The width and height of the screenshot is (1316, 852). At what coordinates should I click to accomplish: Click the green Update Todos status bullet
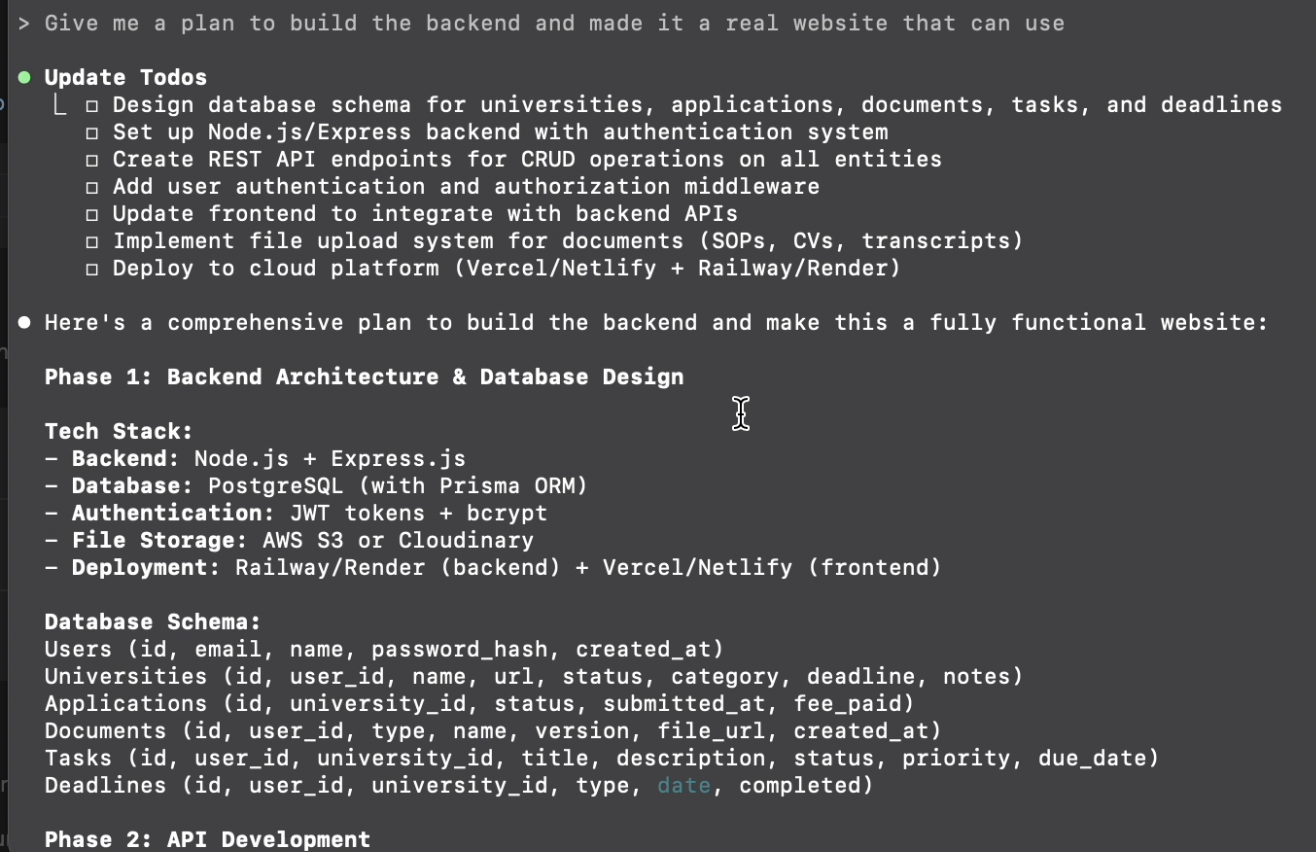coord(24,77)
